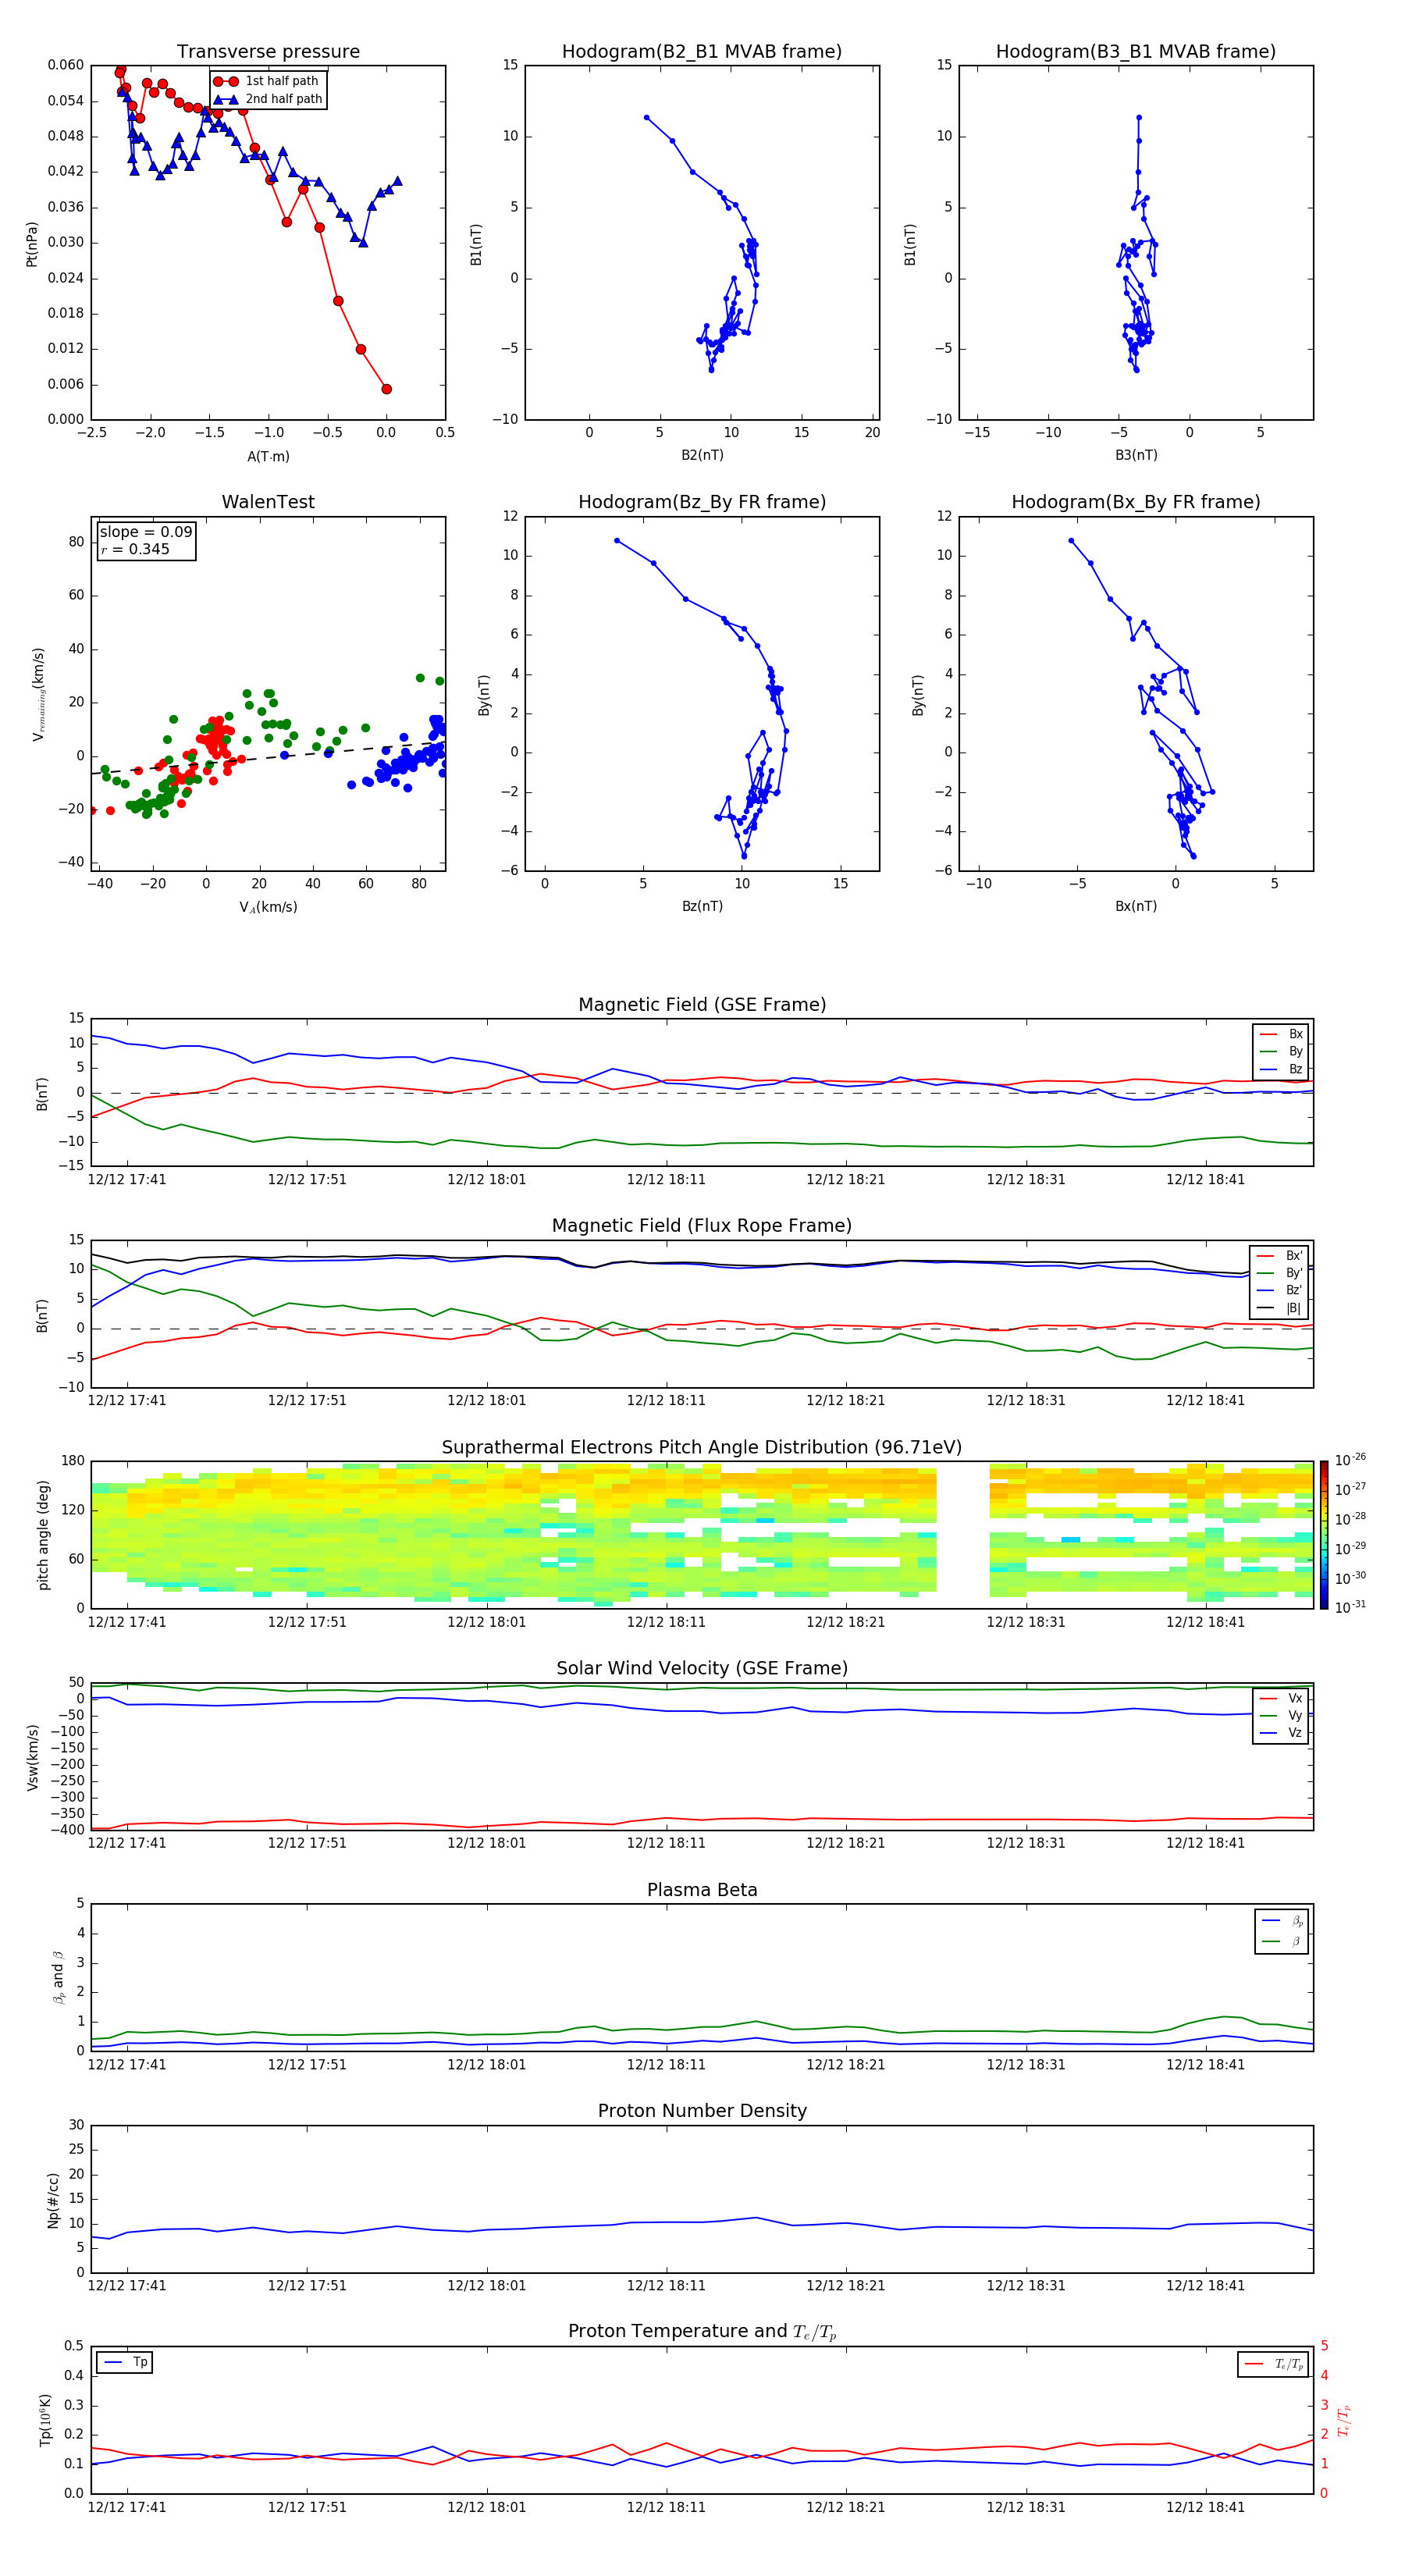The width and height of the screenshot is (1405, 2576).
Task: Click the 'By' legend entry in GSE magnetic field plot
Action: (1281, 1051)
